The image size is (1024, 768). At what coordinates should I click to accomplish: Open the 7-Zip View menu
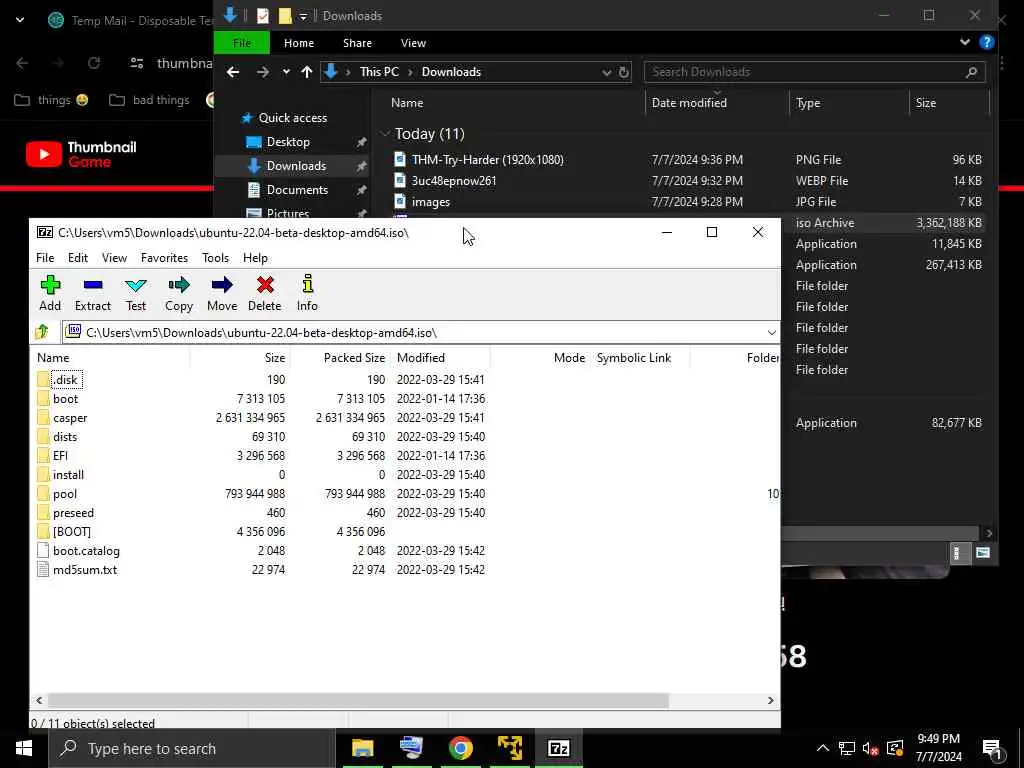click(114, 257)
